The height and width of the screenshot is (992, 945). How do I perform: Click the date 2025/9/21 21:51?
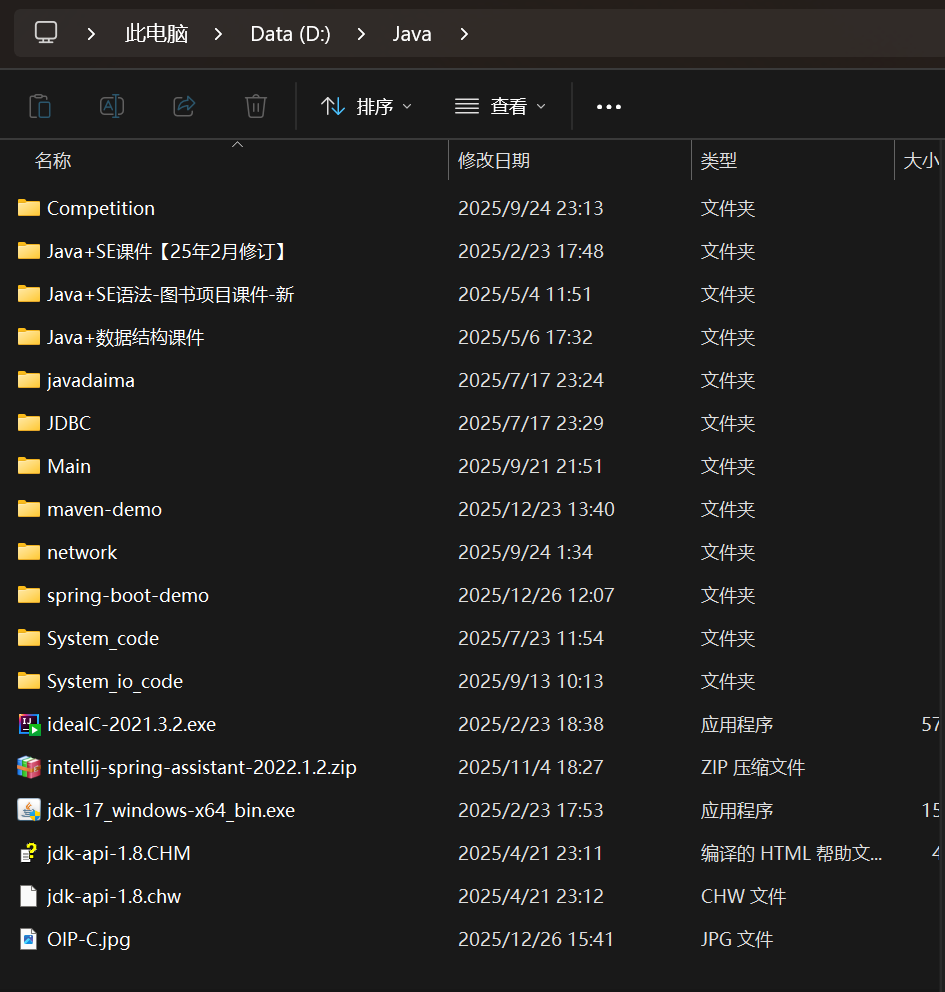coord(530,466)
